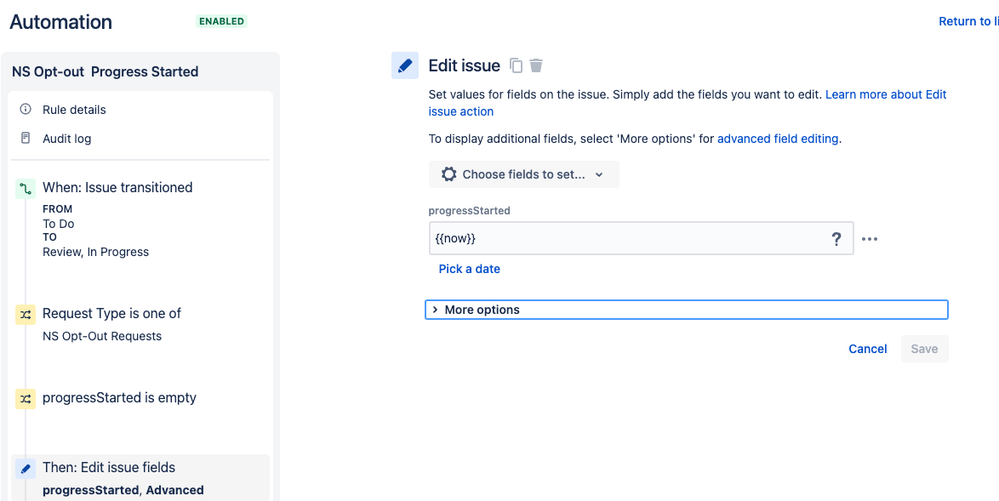The height and width of the screenshot is (501, 999).
Task: Click the Save button
Action: (924, 349)
